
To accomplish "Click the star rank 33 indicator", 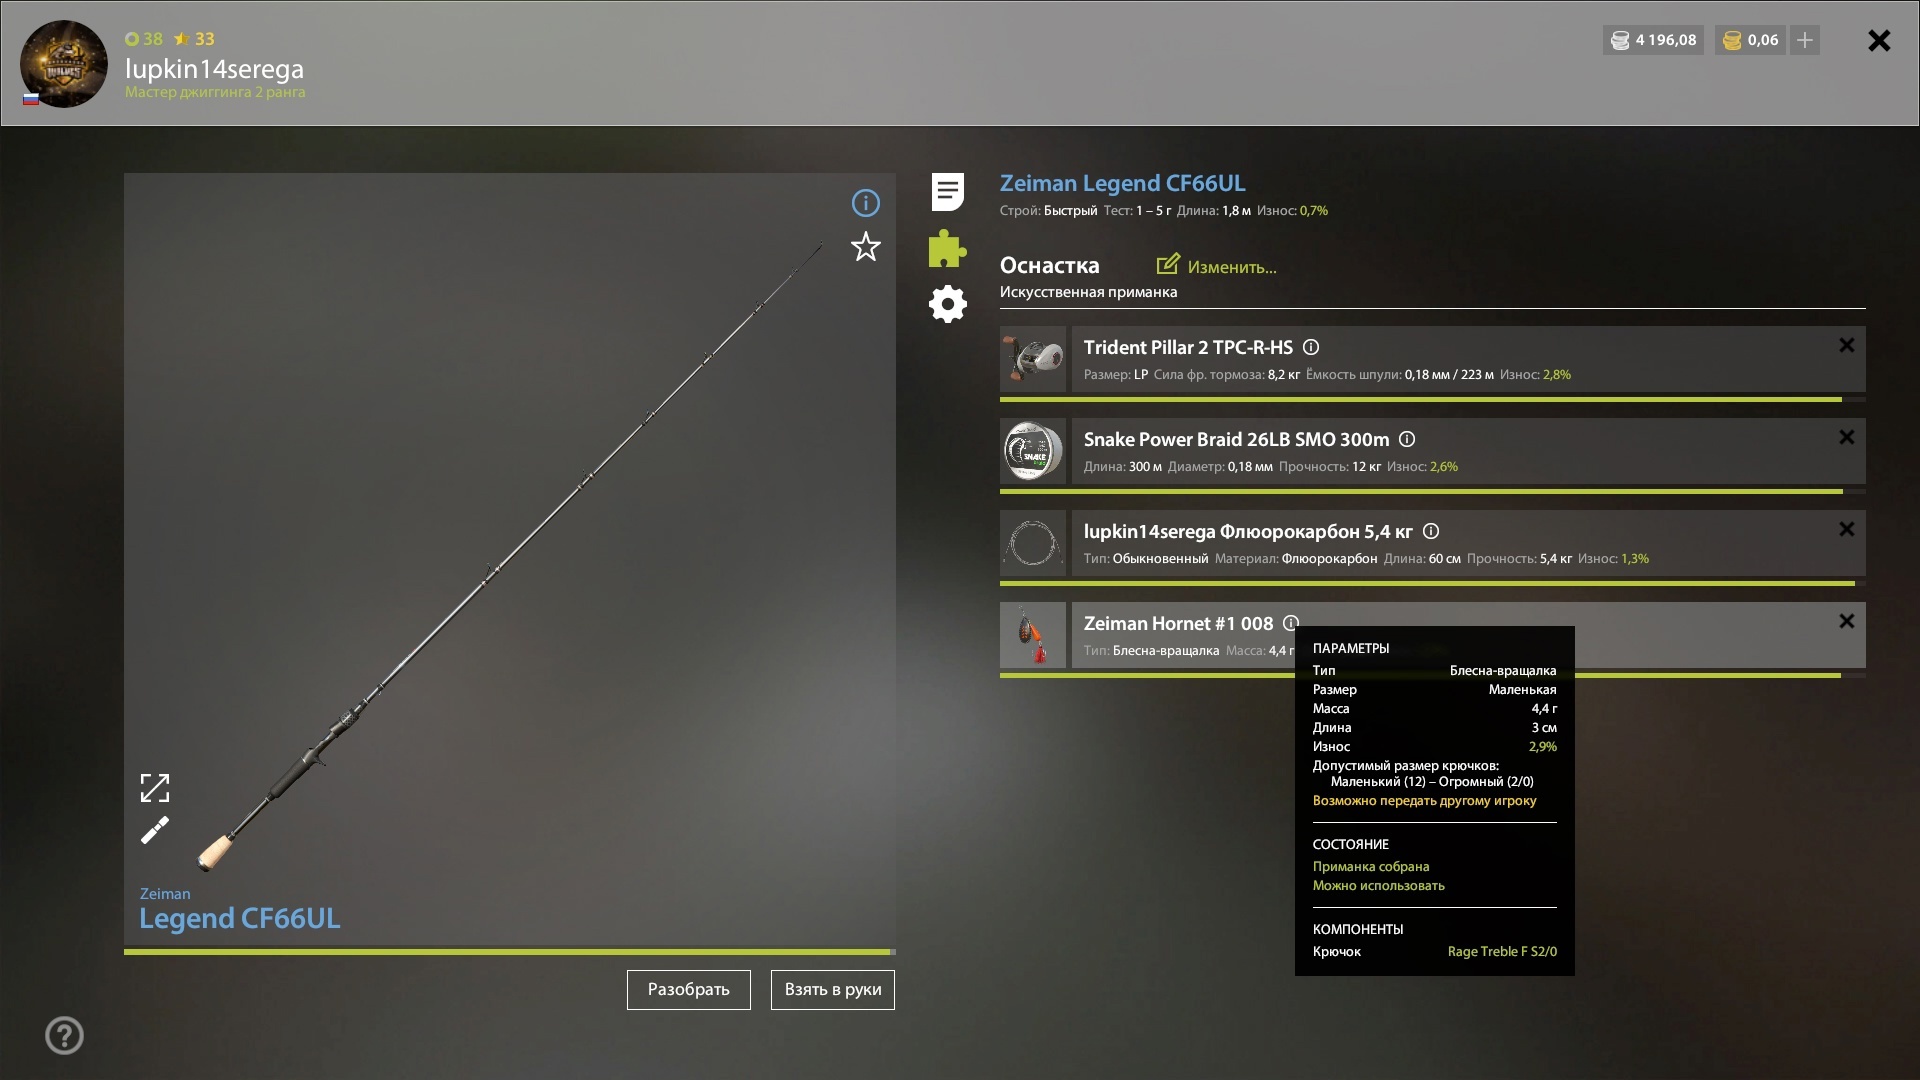I will click(194, 39).
